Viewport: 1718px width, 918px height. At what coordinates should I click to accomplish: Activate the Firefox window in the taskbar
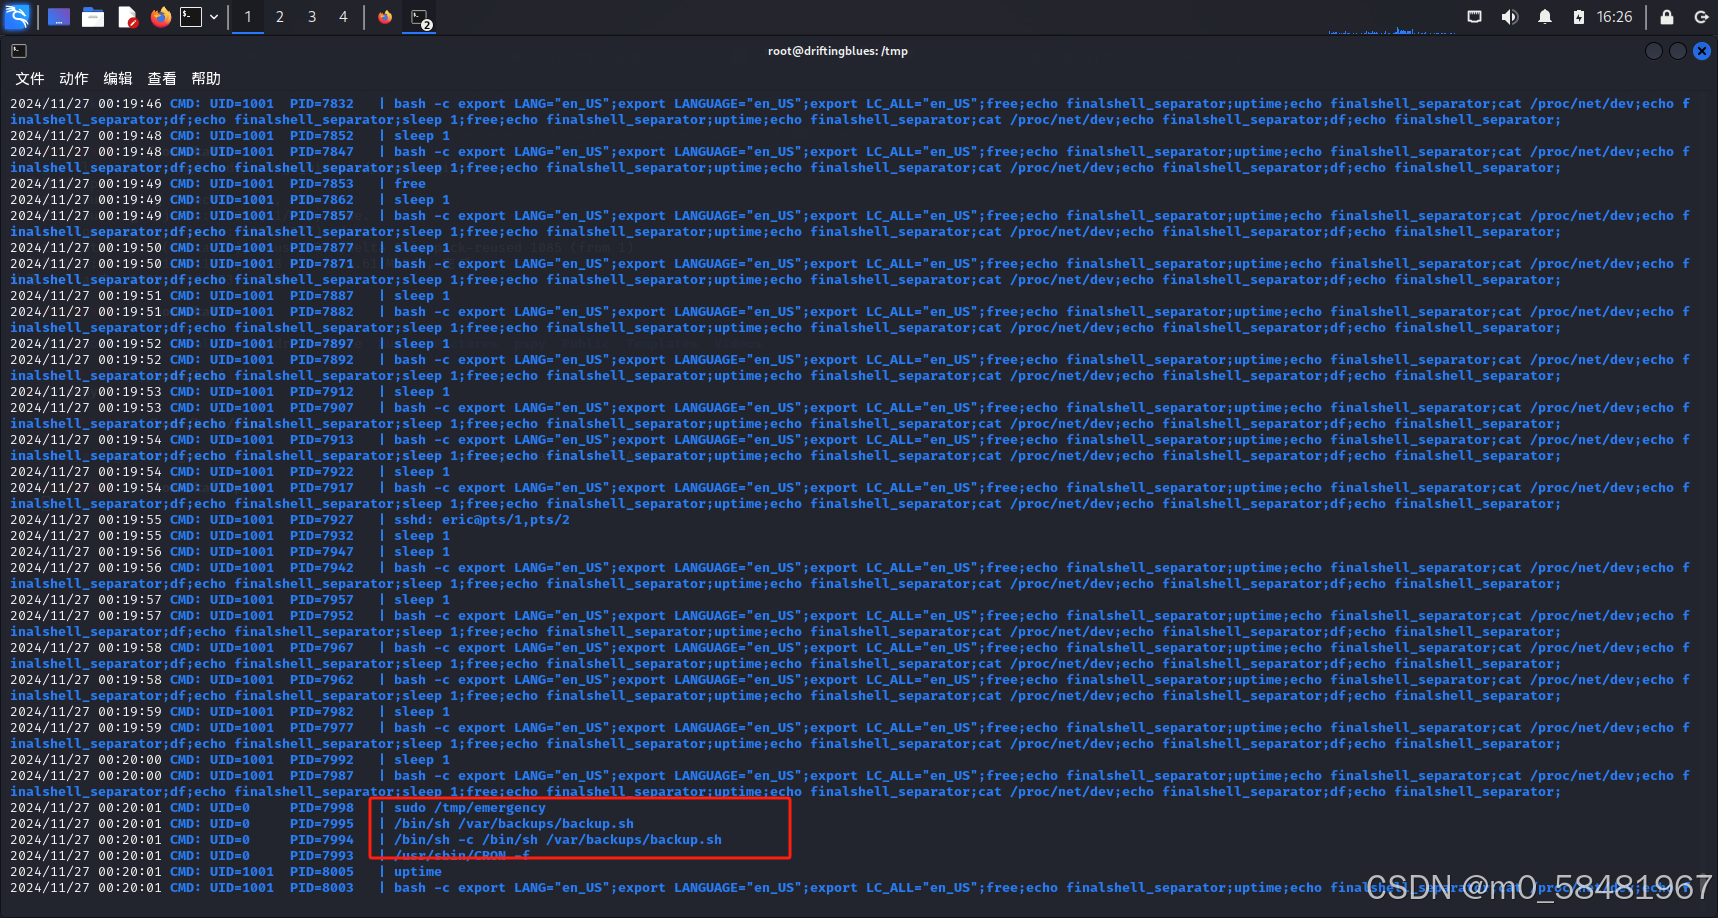click(384, 17)
